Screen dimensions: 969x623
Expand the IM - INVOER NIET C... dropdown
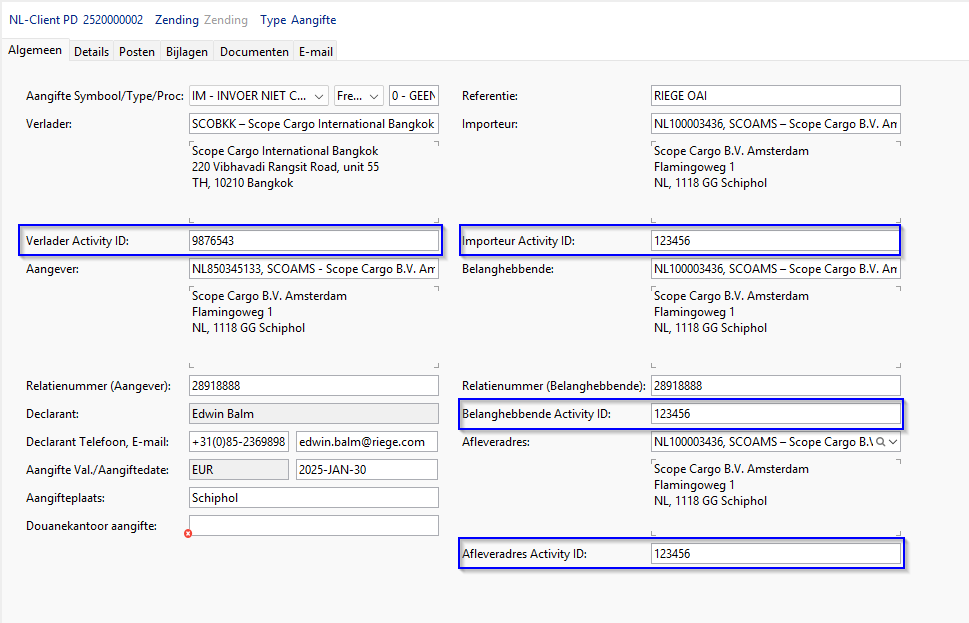point(319,96)
